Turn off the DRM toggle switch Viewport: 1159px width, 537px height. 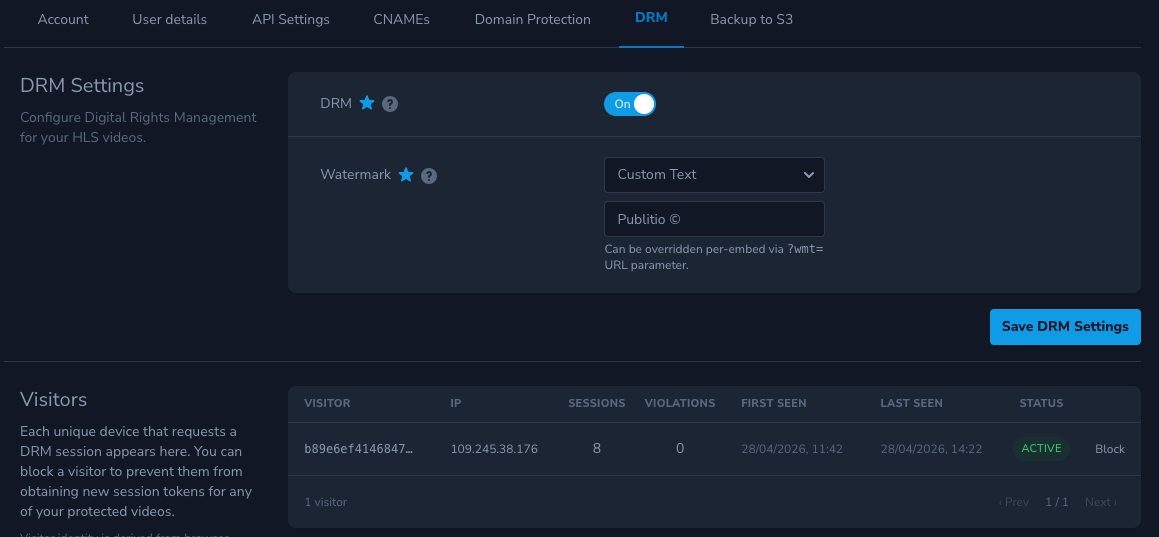pyautogui.click(x=629, y=104)
